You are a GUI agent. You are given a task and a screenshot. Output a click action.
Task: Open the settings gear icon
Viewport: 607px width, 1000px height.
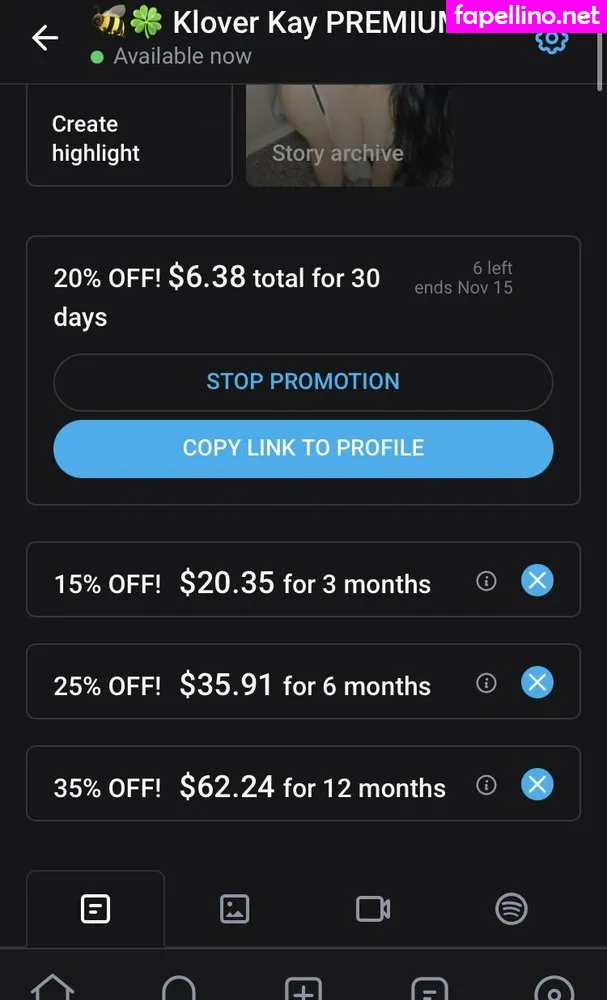pyautogui.click(x=551, y=40)
